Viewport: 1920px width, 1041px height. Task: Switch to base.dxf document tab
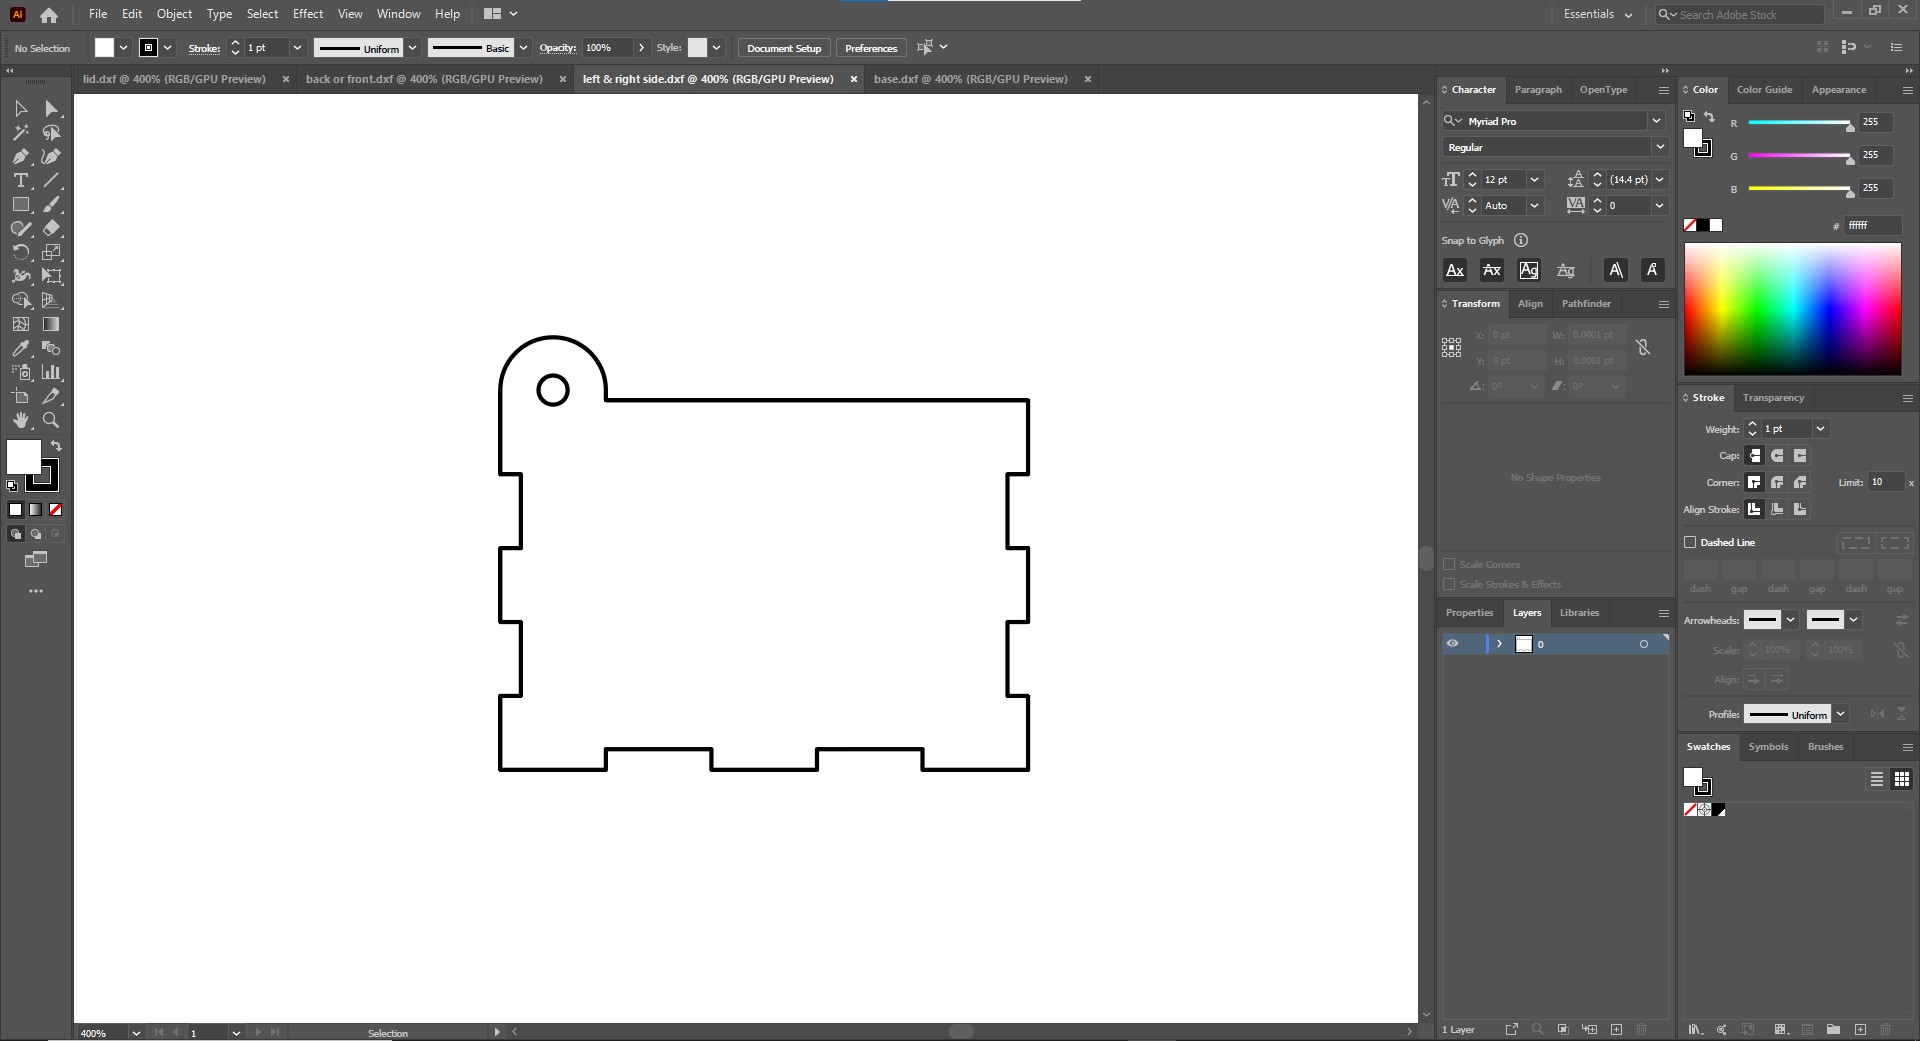pos(970,79)
